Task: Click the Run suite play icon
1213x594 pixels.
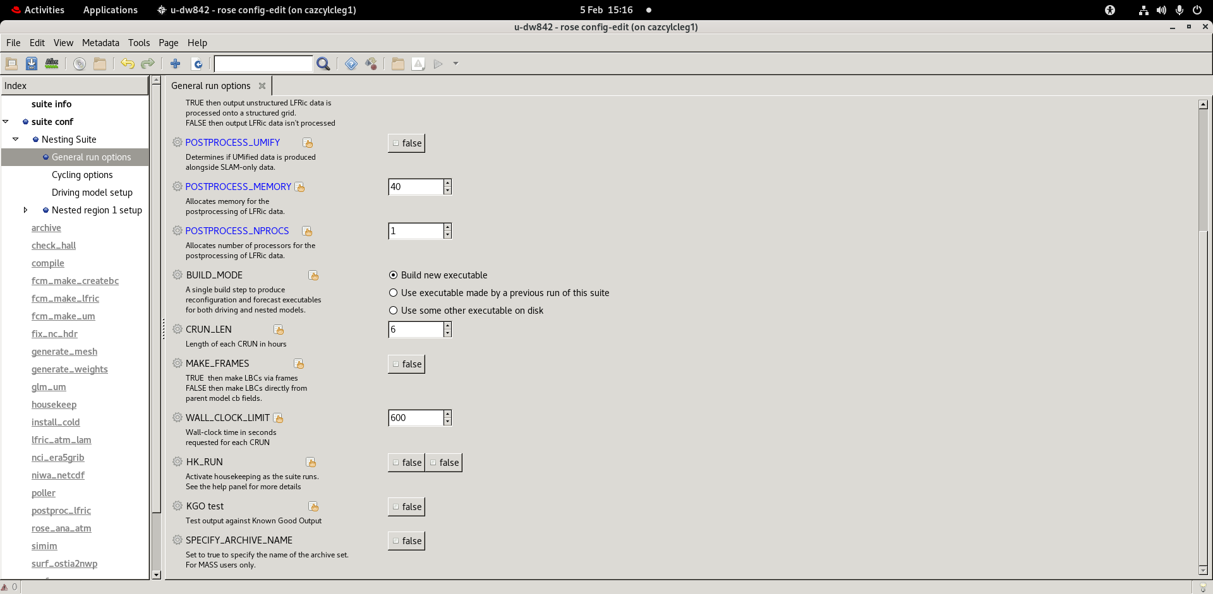Action: point(438,64)
